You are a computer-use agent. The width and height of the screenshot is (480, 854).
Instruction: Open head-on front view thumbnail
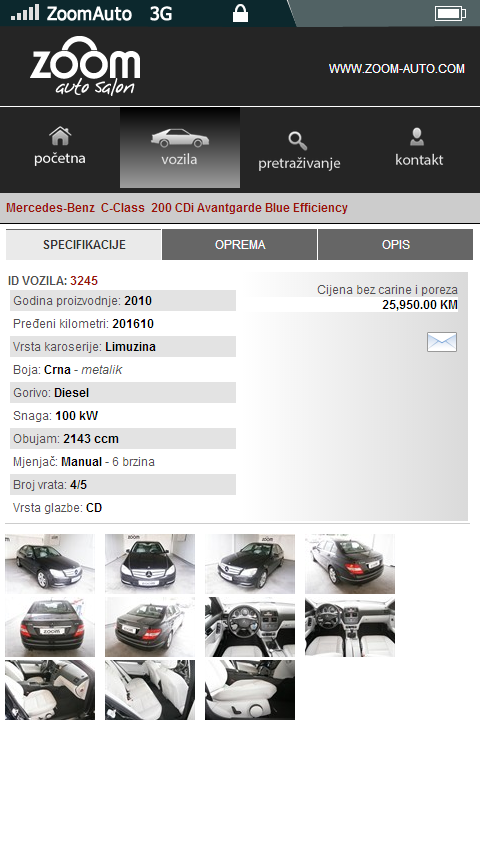[x=150, y=564]
